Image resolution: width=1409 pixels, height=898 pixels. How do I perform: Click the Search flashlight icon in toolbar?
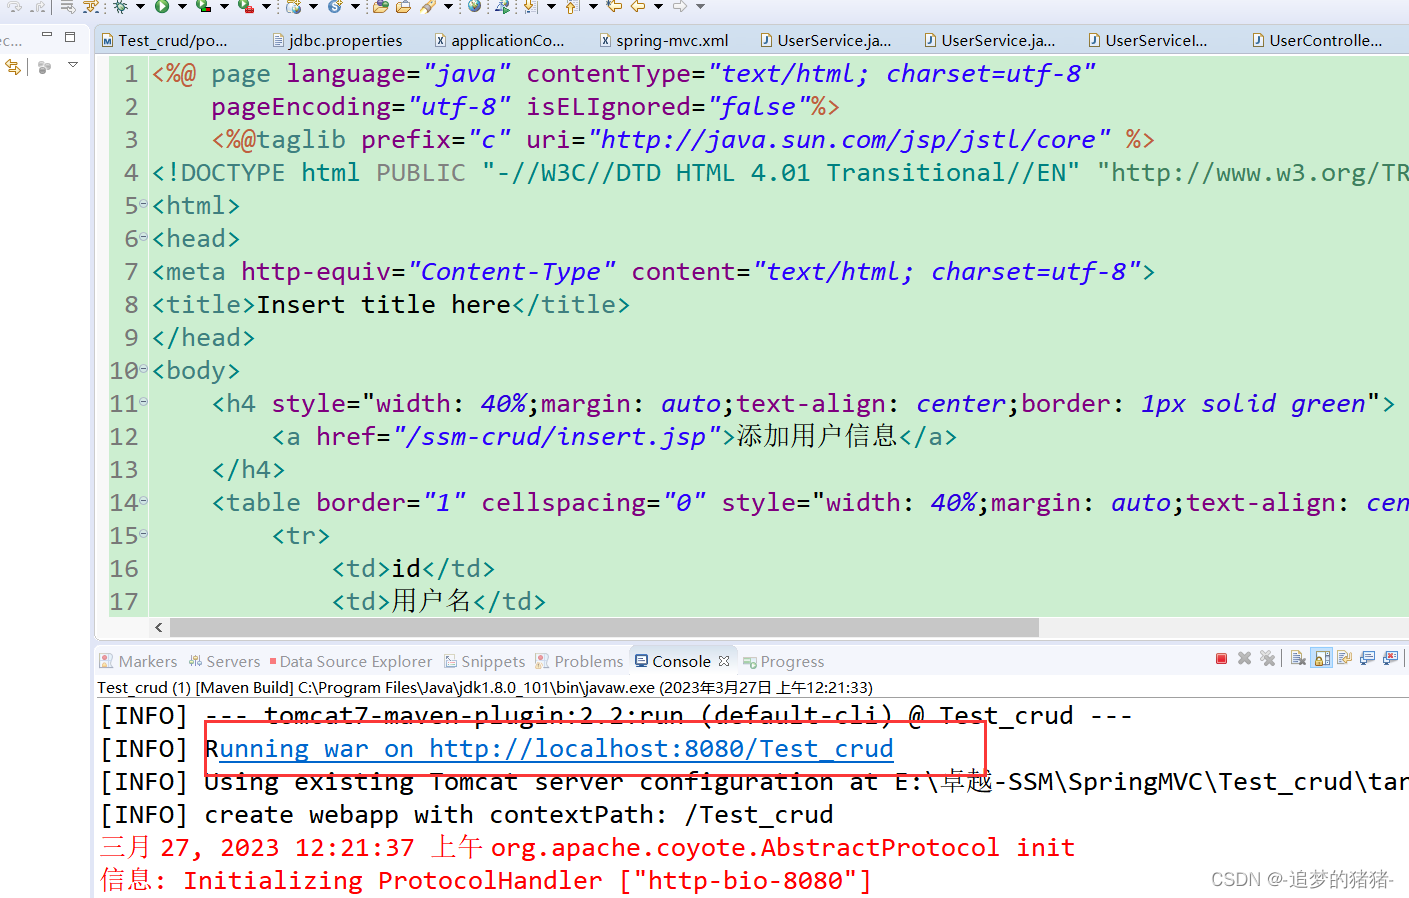428,6
